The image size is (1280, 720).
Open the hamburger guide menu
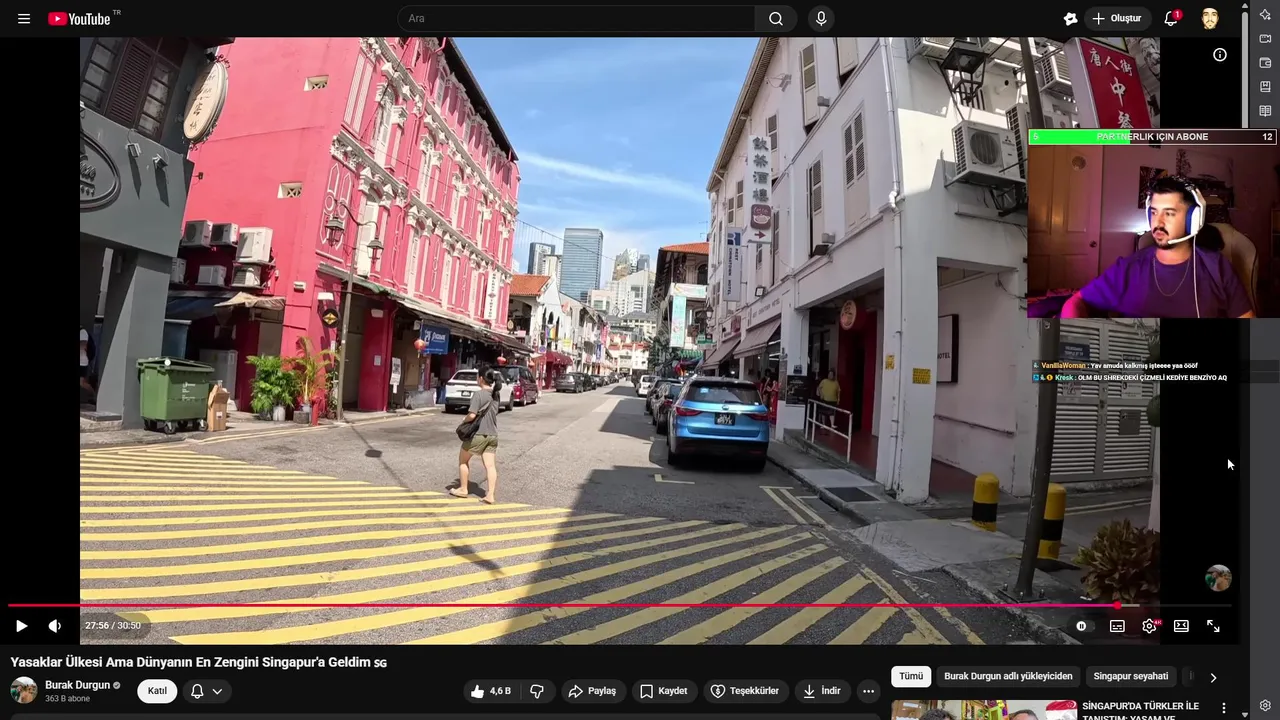pos(24,19)
